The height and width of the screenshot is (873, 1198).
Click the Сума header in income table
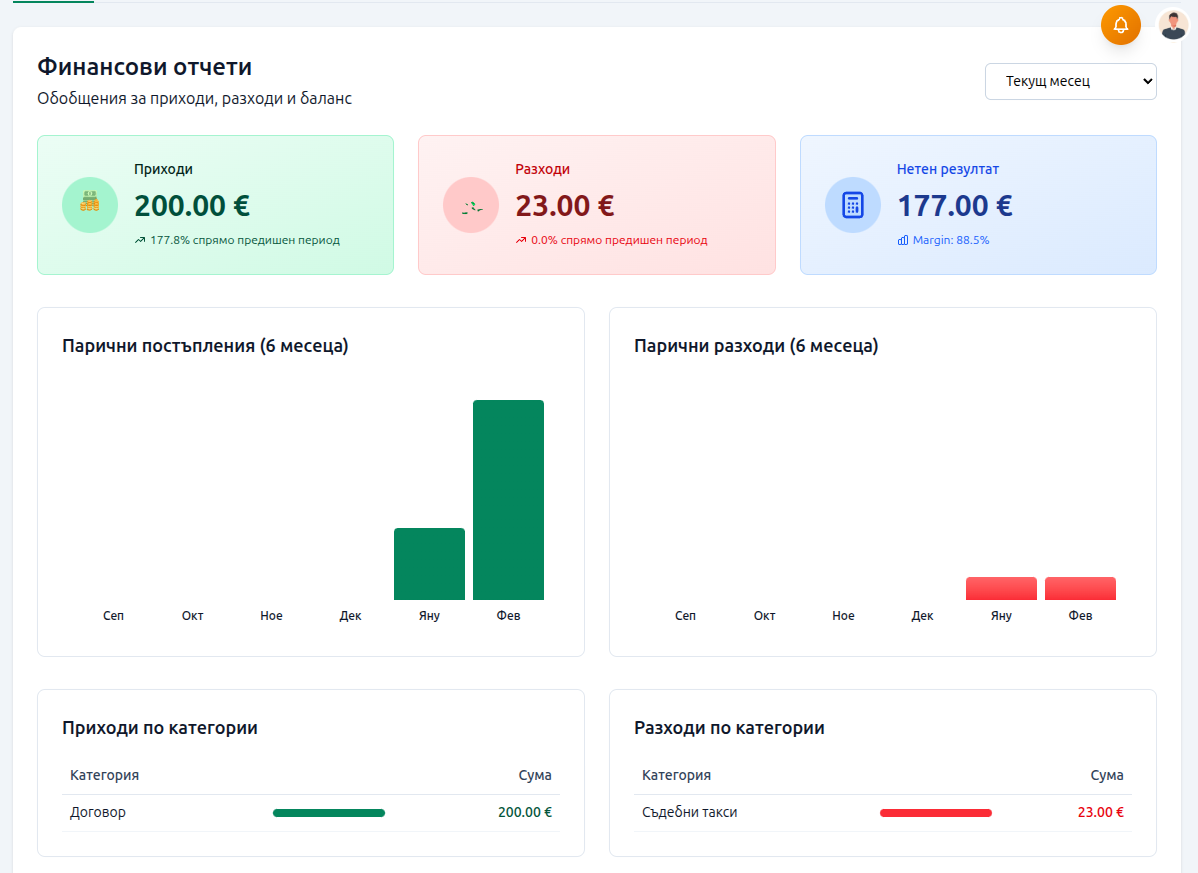click(x=534, y=775)
